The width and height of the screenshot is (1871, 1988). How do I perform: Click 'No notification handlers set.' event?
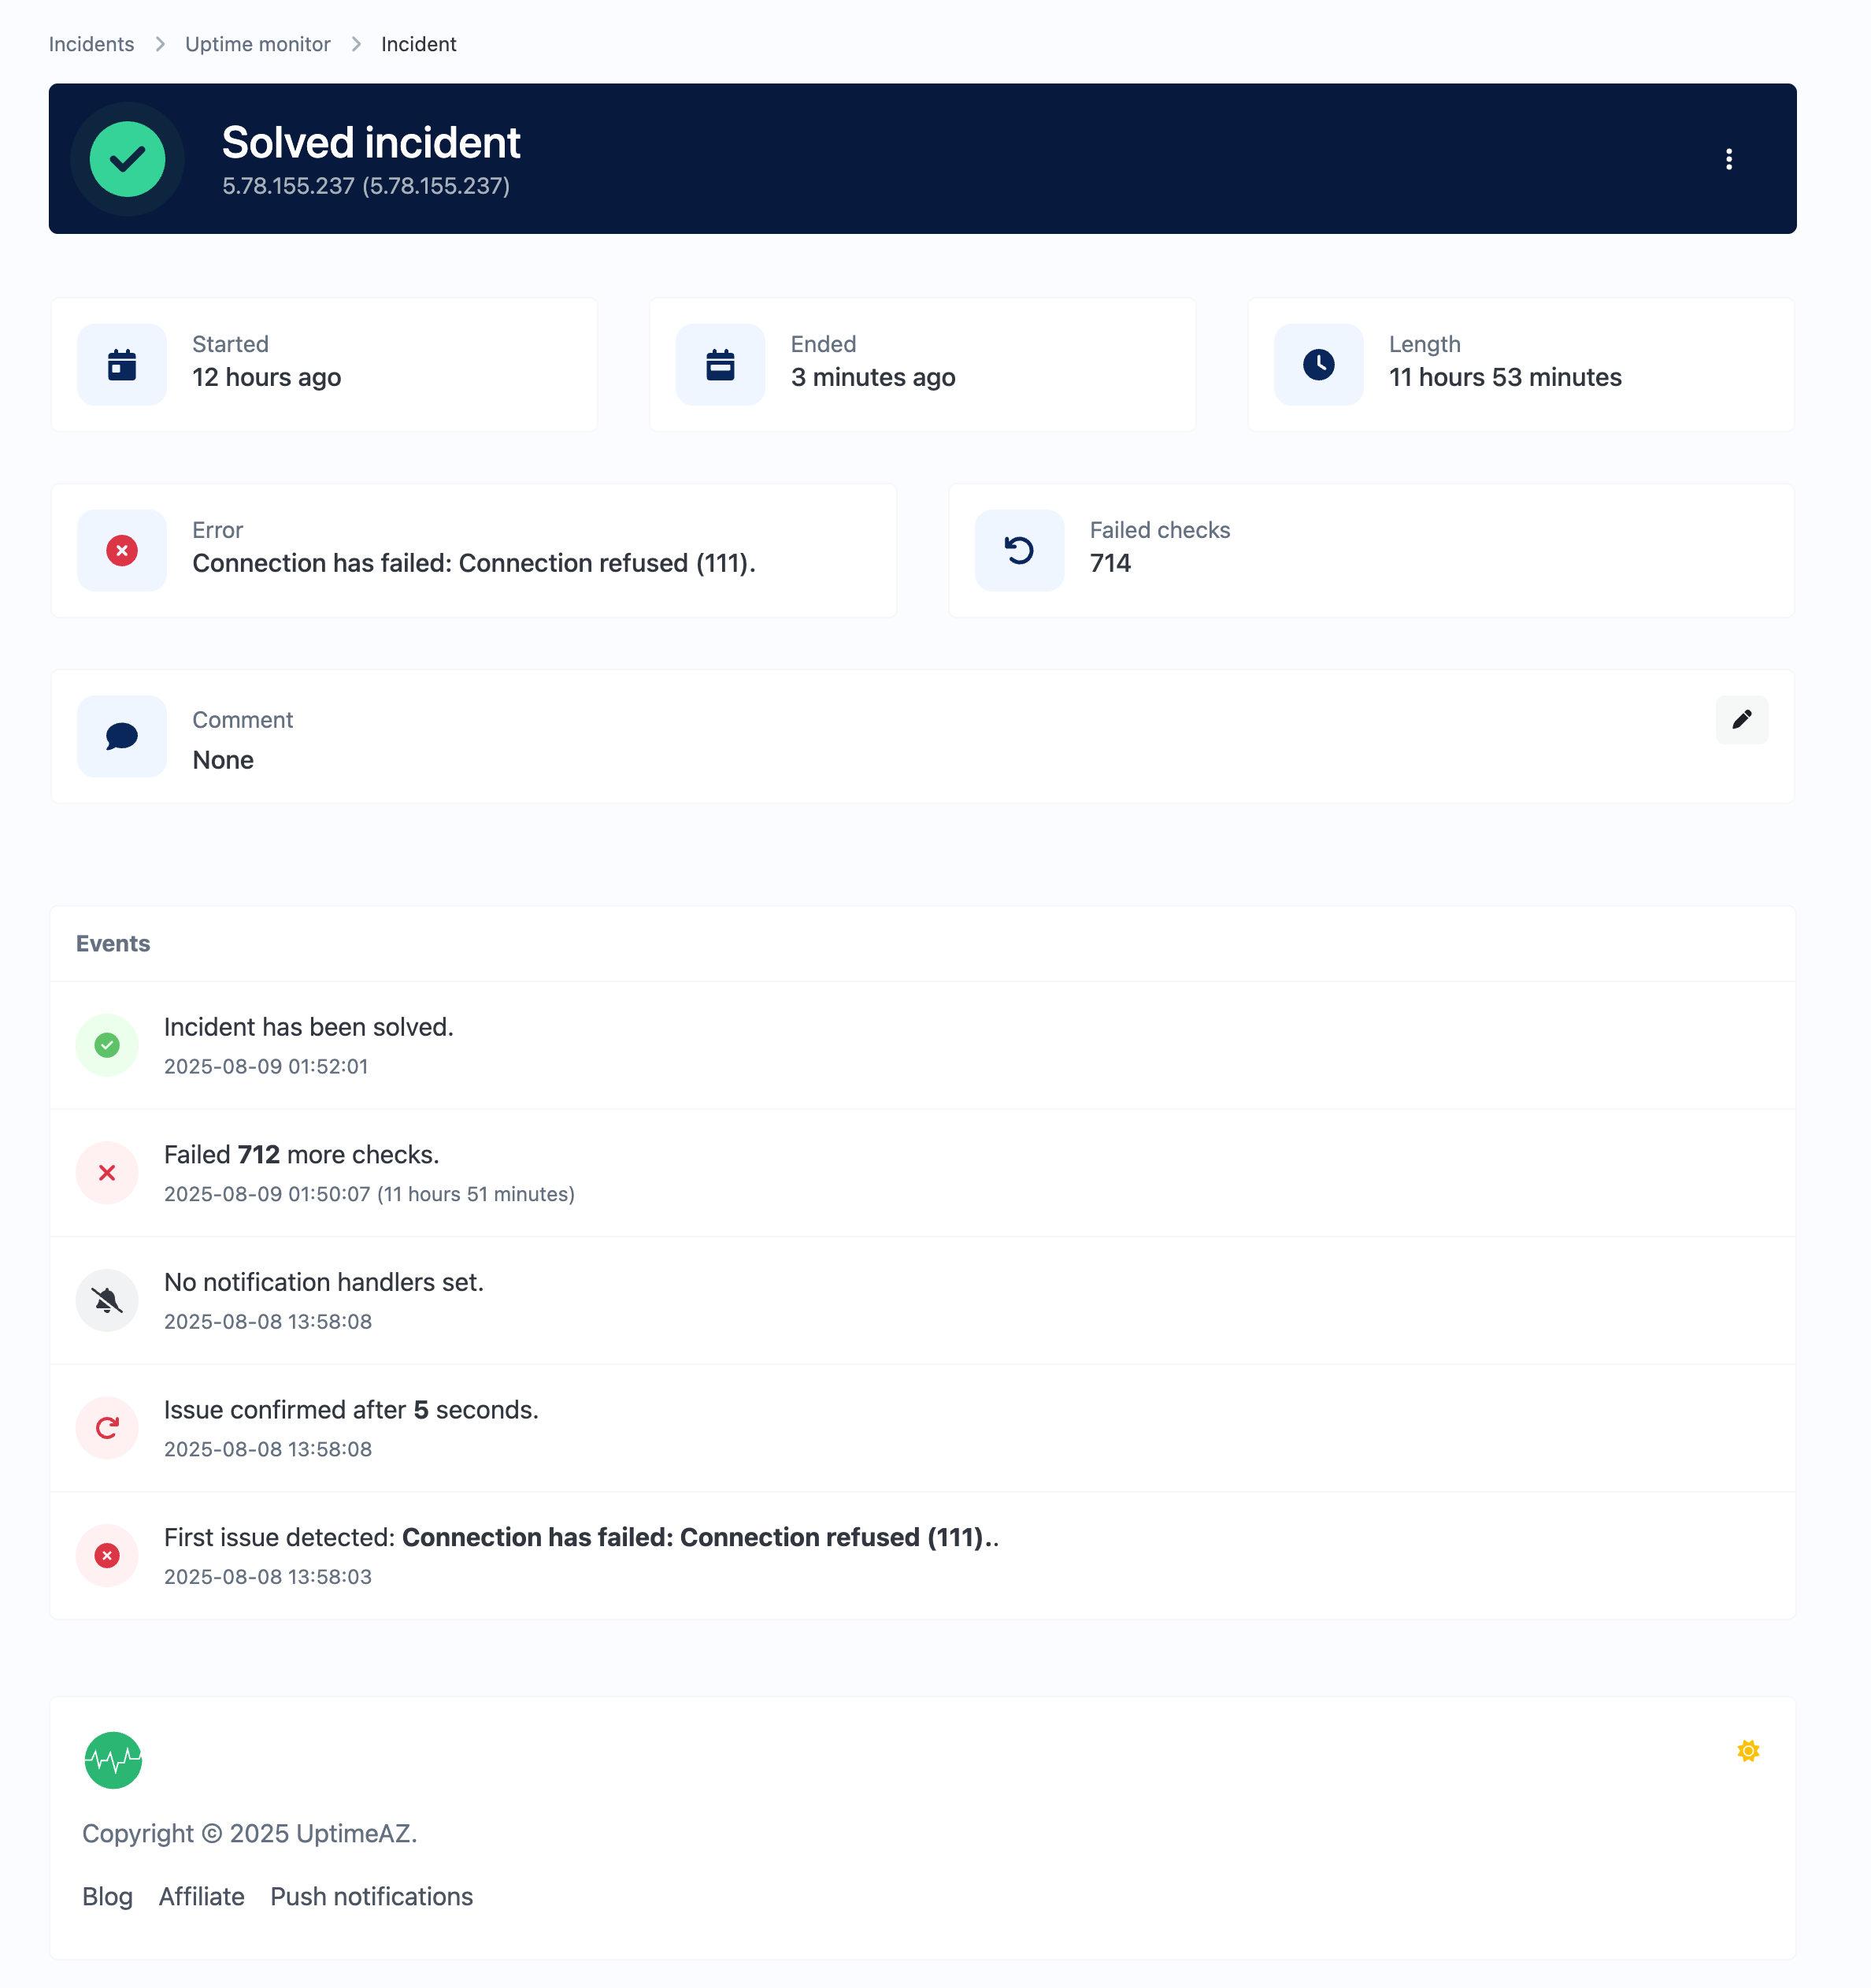click(x=323, y=1282)
